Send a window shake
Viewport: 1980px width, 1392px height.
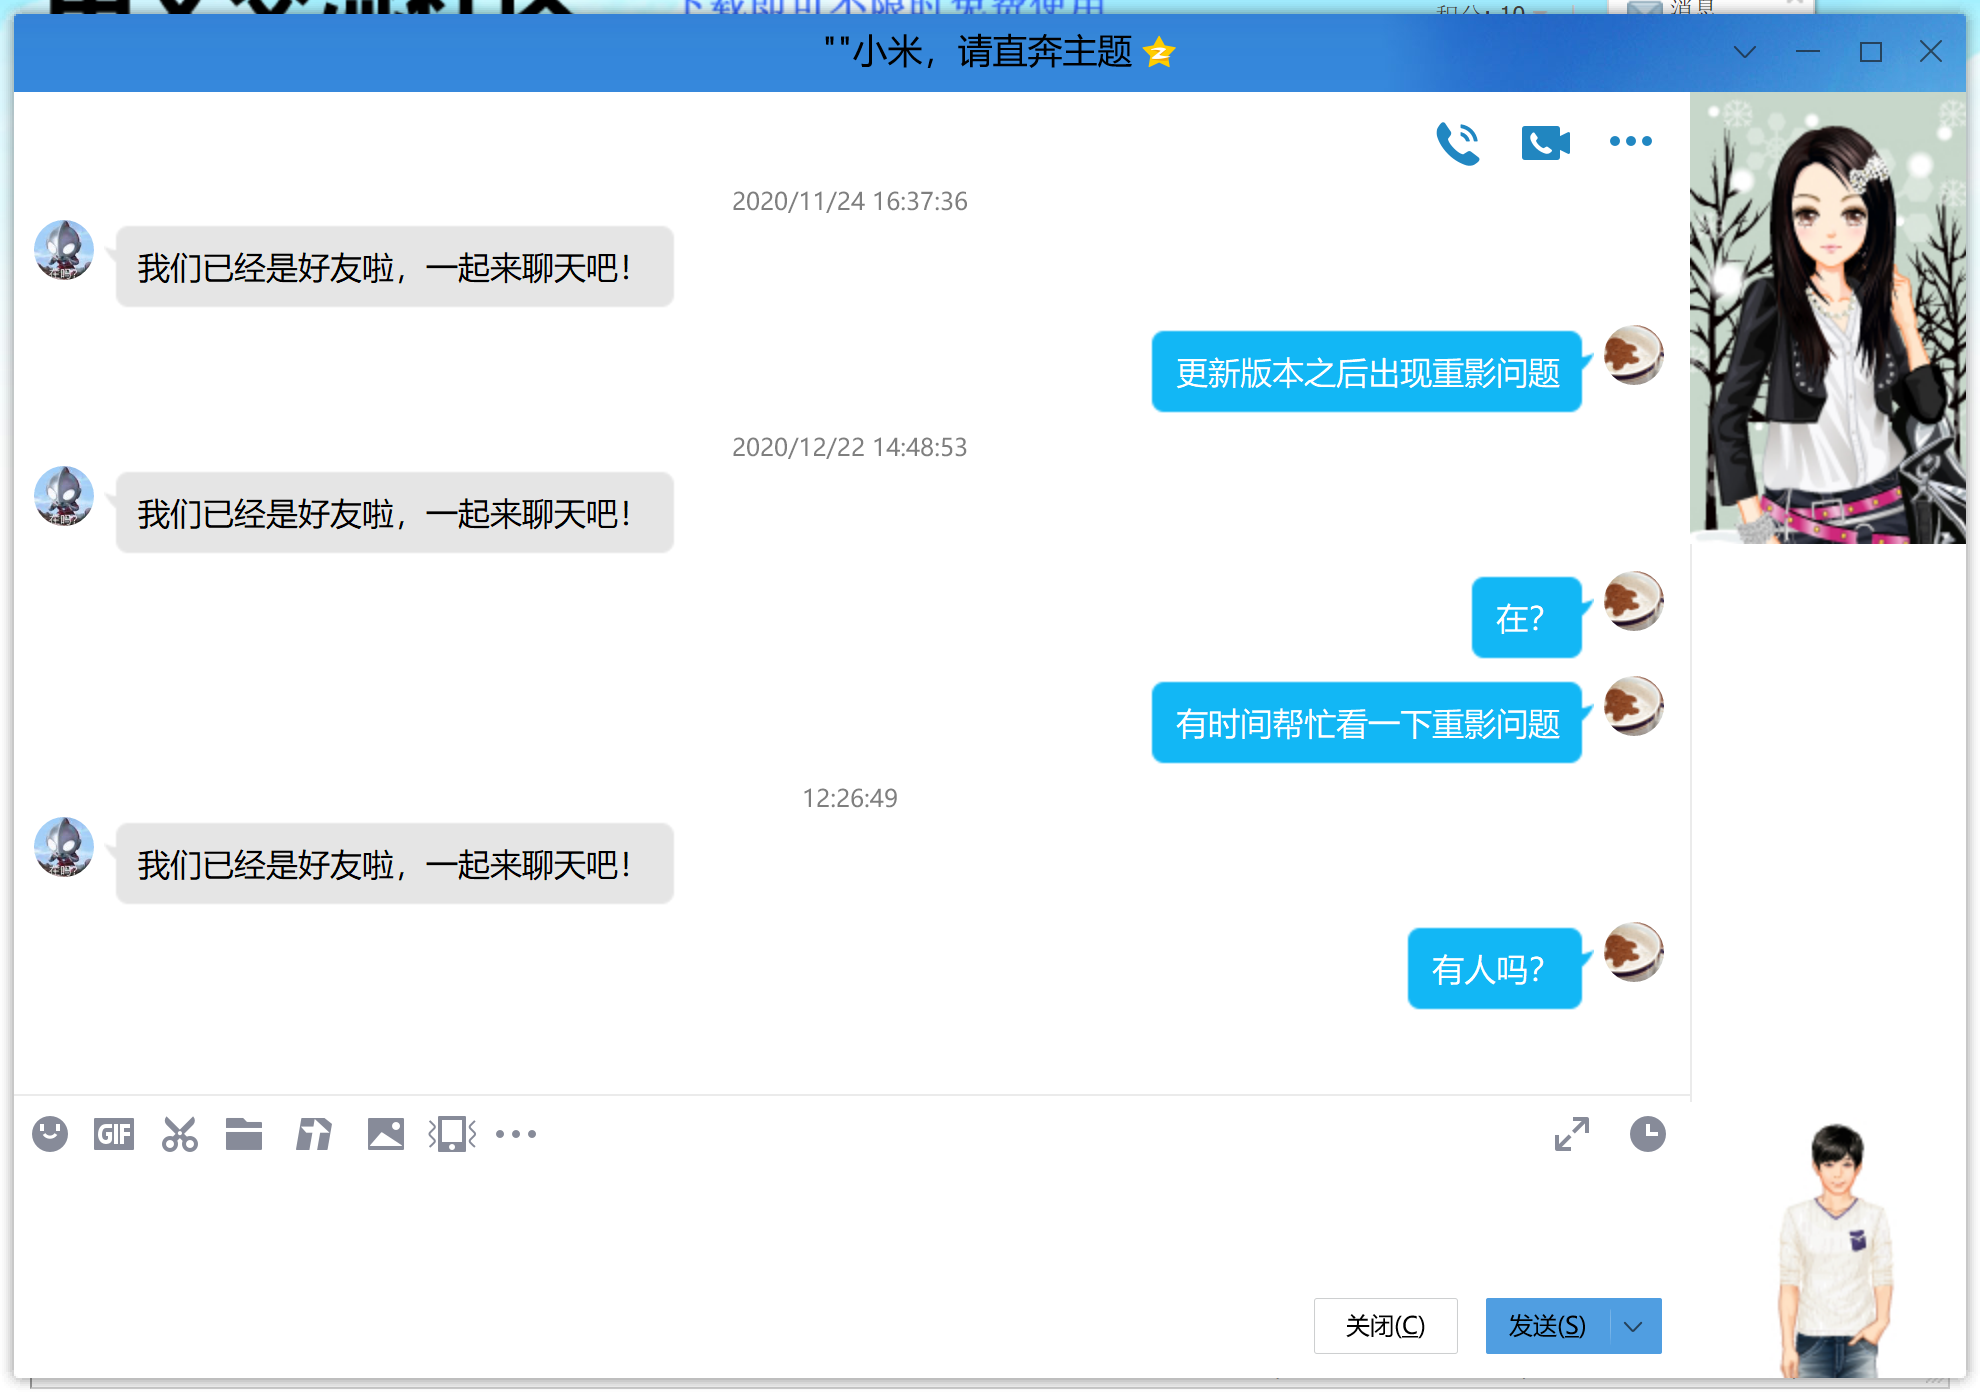click(452, 1134)
